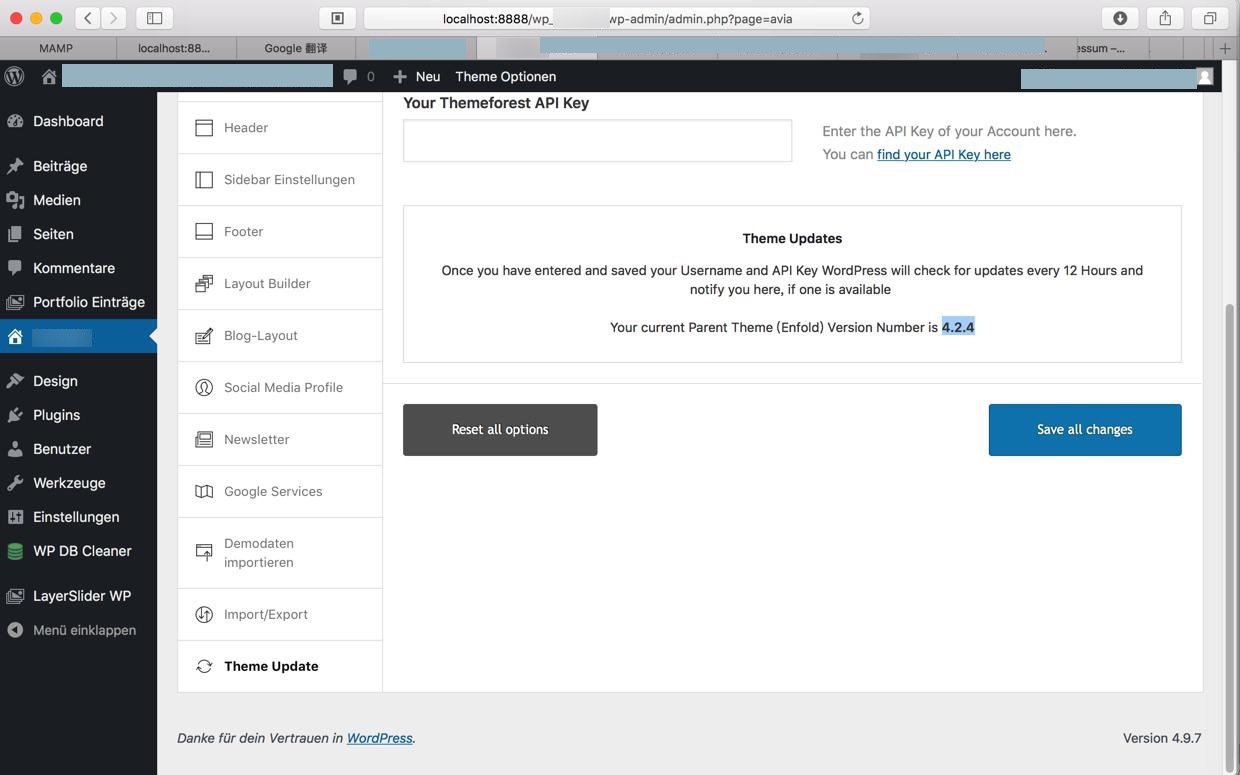Click the Sidebar Einstellungen icon
The height and width of the screenshot is (775, 1240).
pyautogui.click(x=204, y=180)
